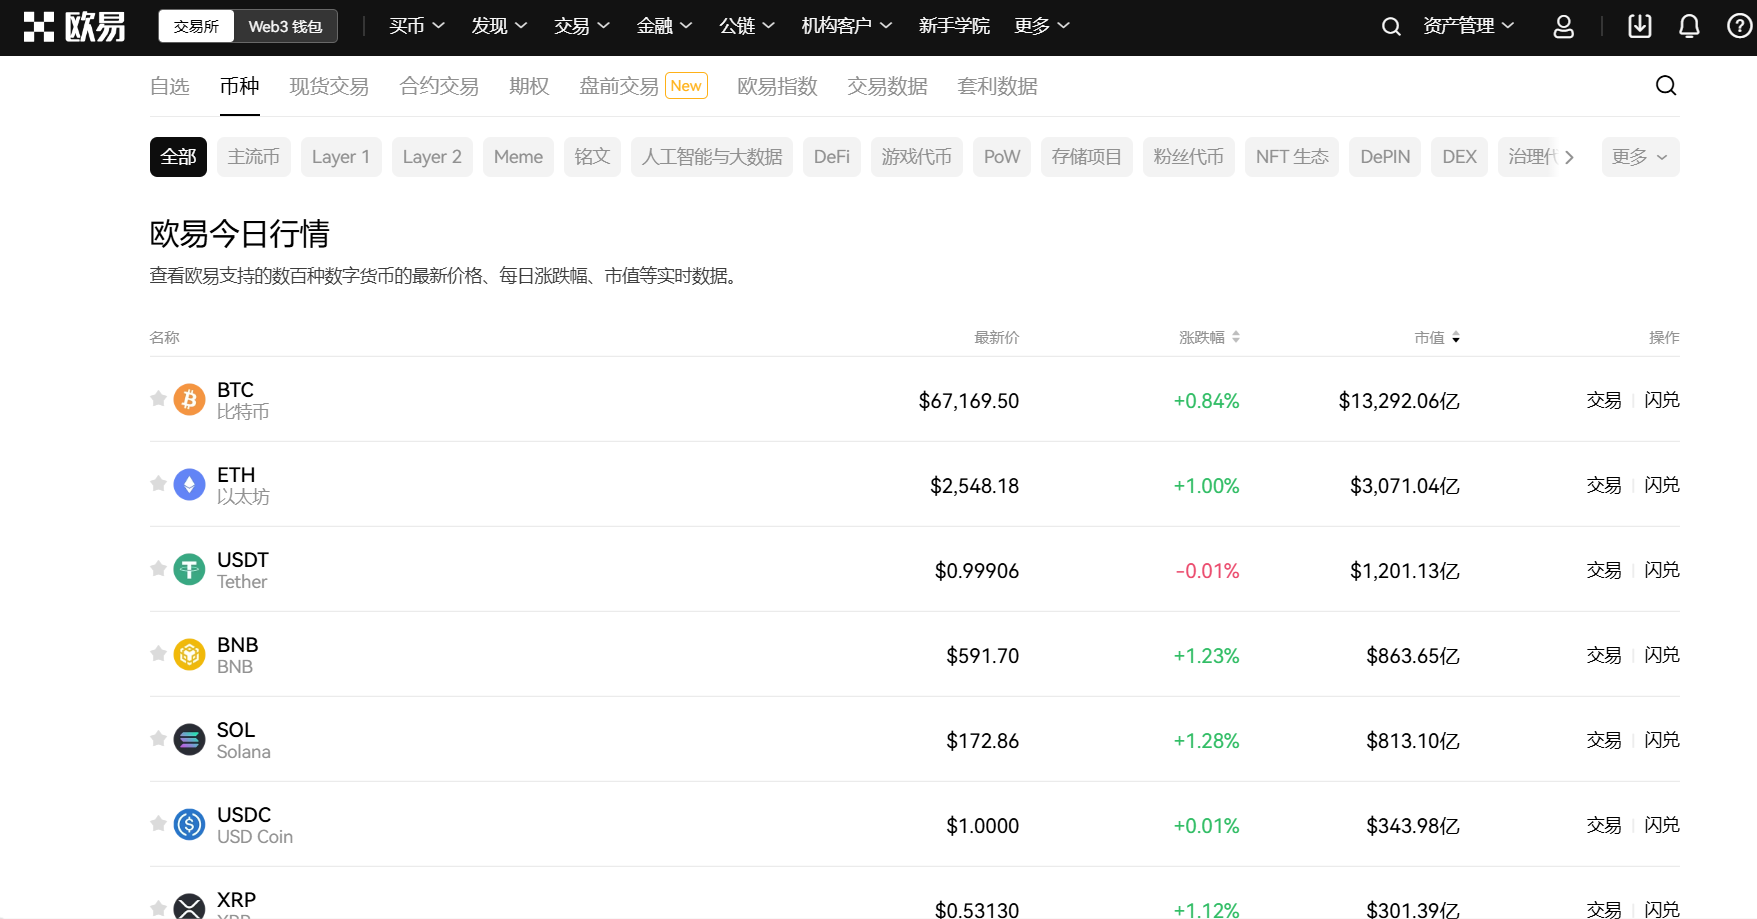Click the OKX 欧易 logo

76,26
